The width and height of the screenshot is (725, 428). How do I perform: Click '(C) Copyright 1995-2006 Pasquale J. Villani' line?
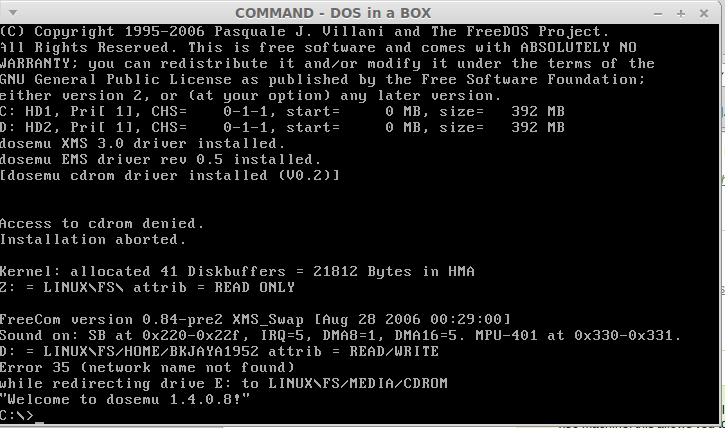[x=305, y=31]
